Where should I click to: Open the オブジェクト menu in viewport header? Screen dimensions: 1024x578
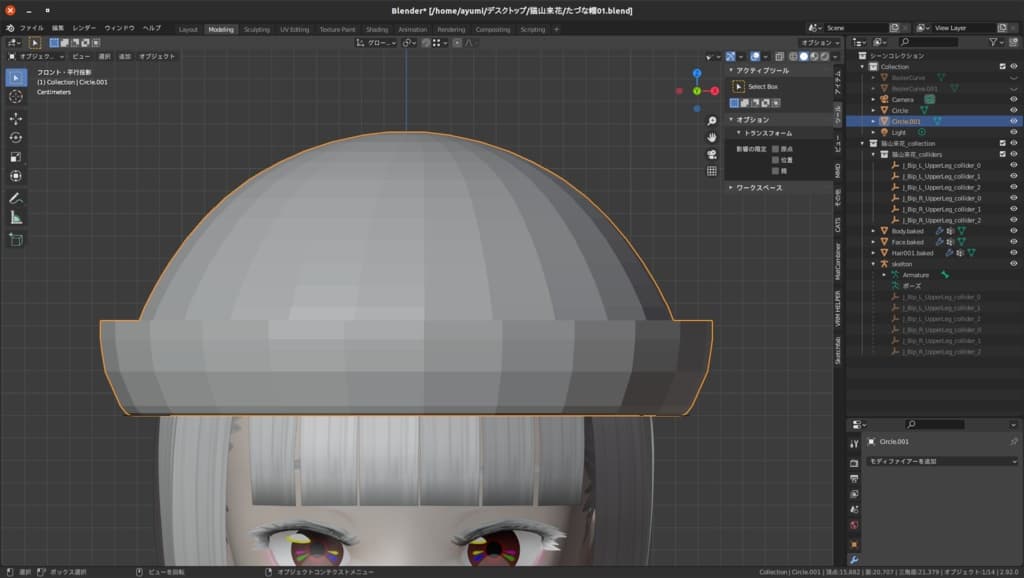click(156, 57)
